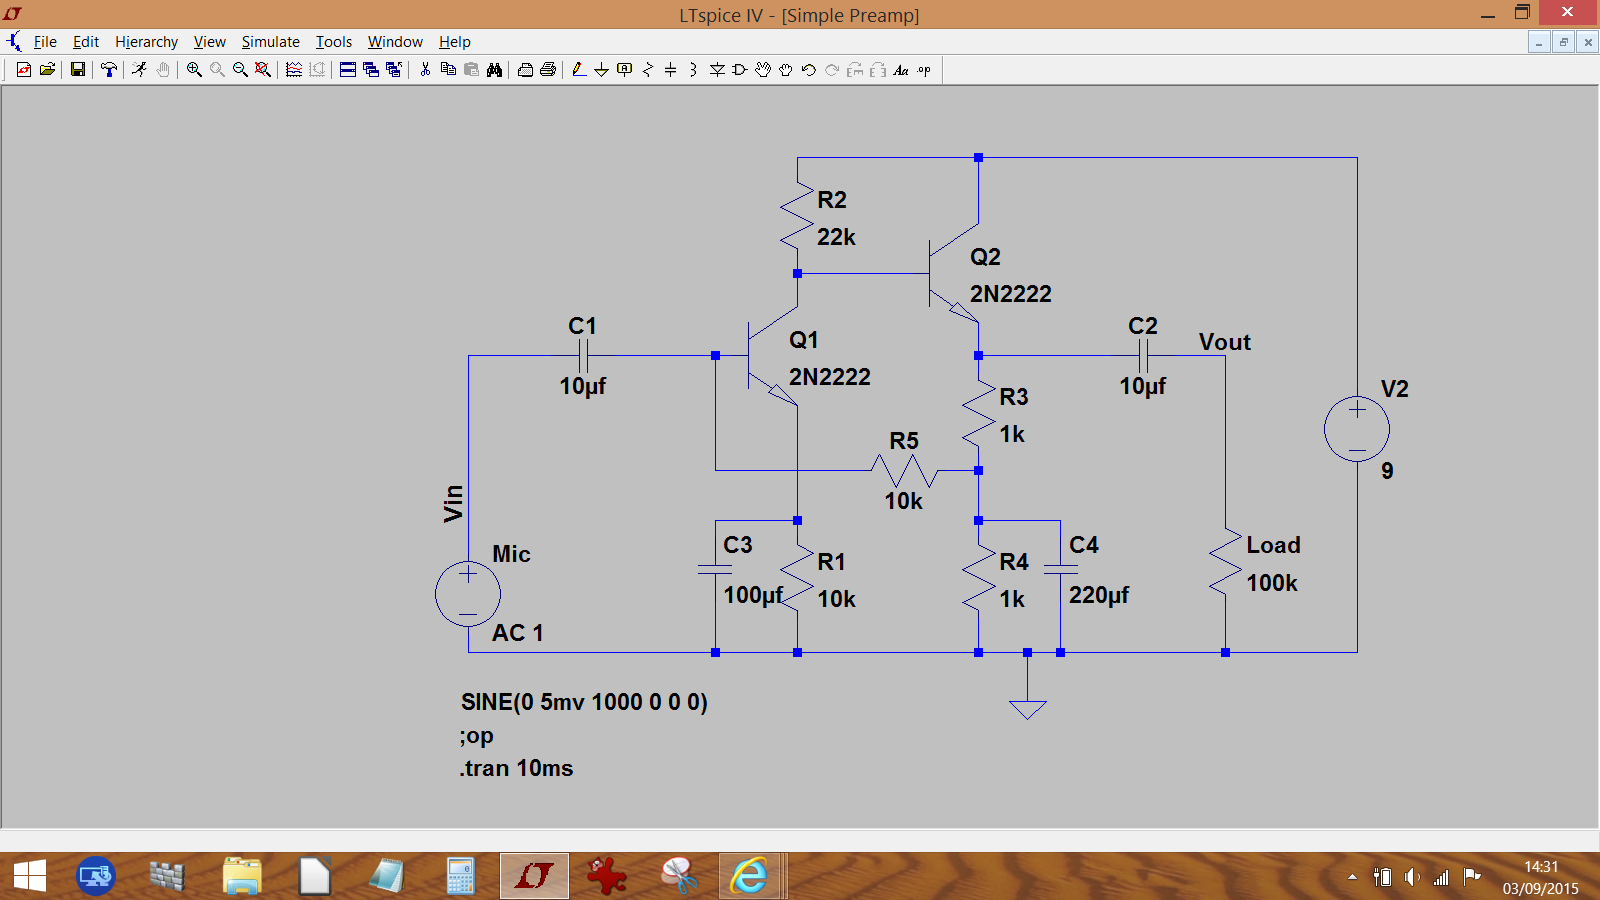Open the Windows Start button
1600x900 pixels.
[30, 877]
